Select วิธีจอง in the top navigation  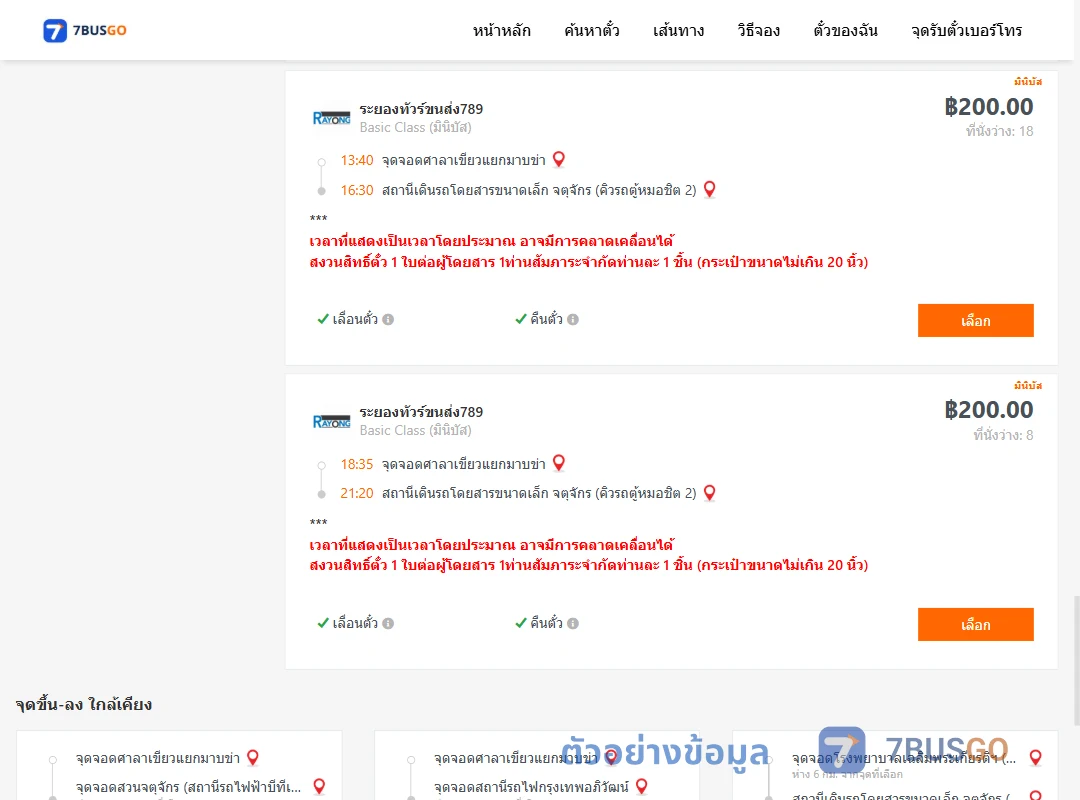point(758,30)
